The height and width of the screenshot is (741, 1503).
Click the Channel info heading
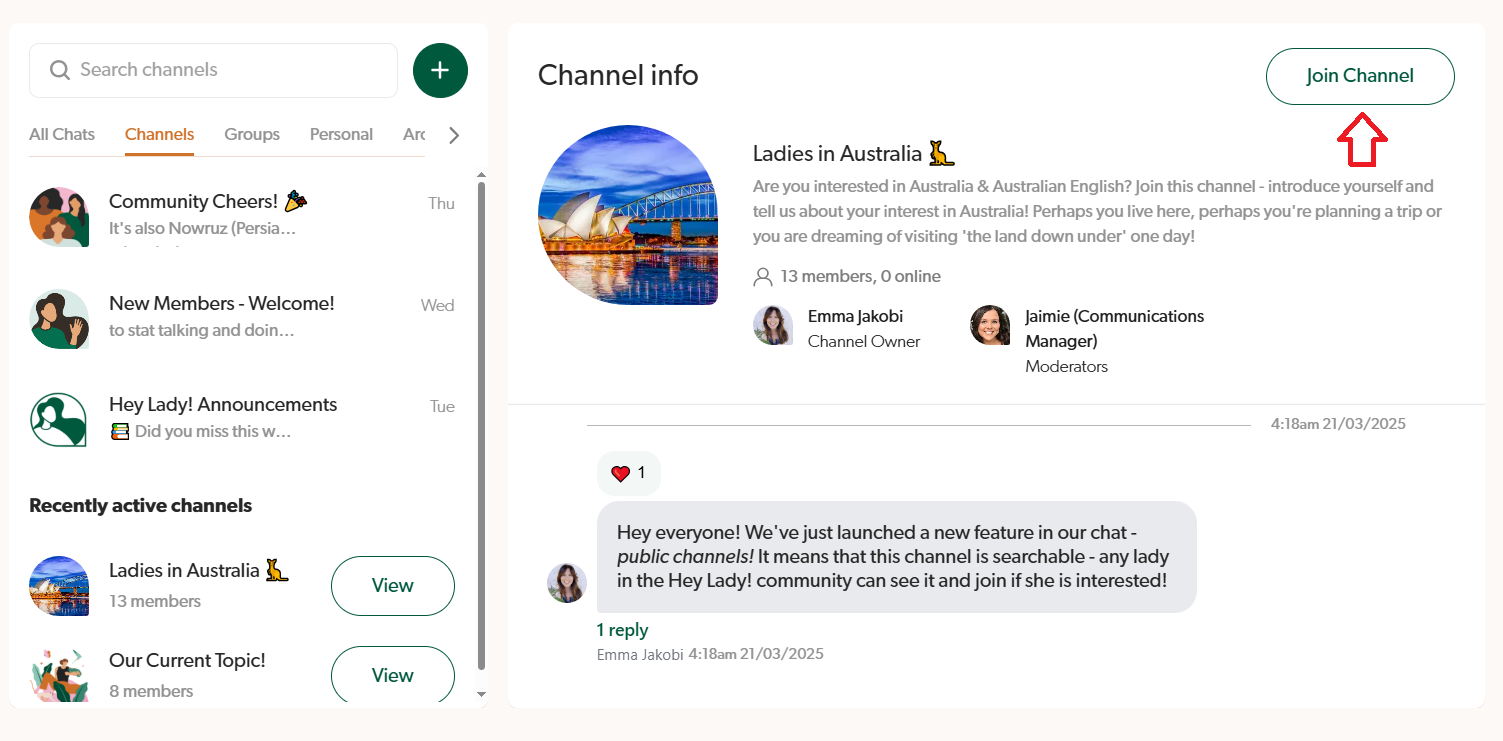618,75
